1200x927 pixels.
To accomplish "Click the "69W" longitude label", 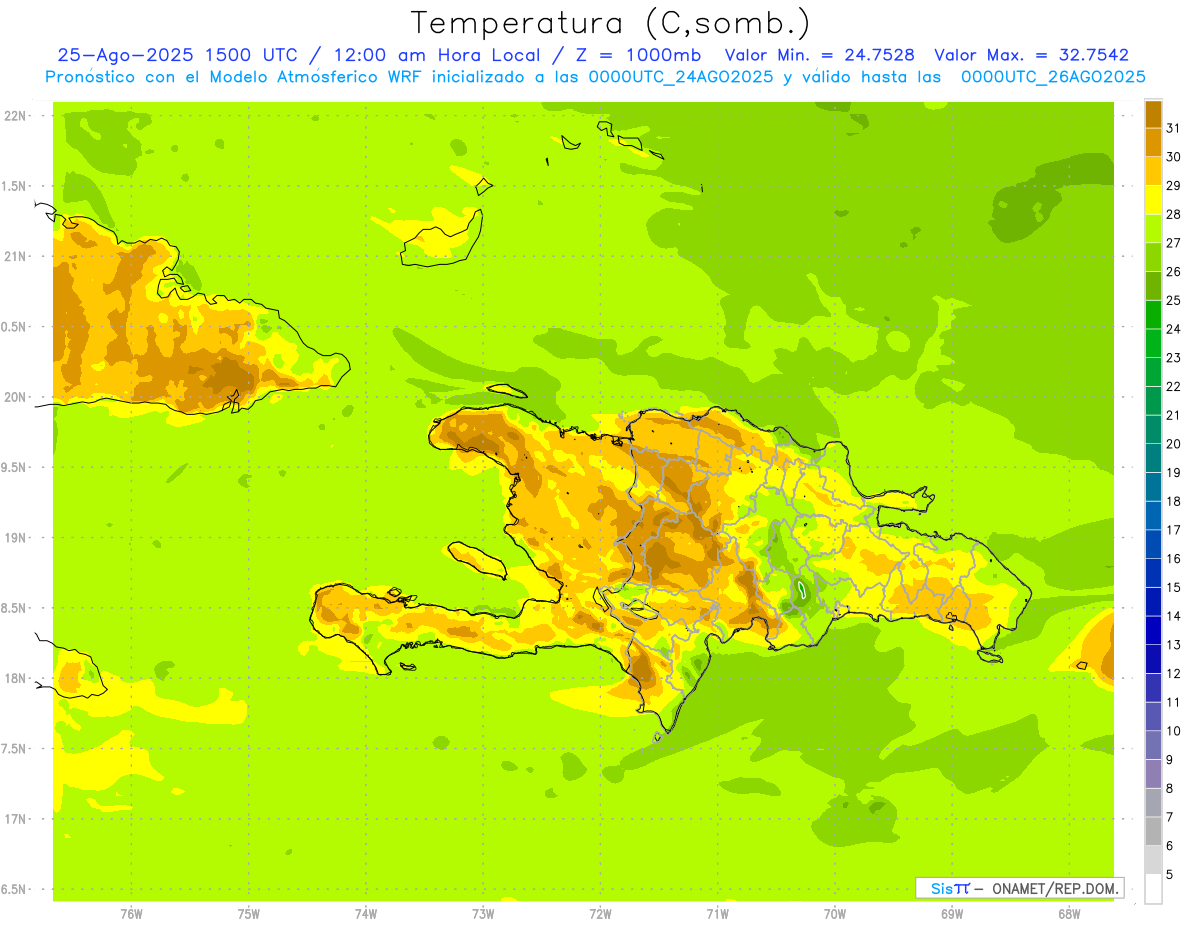I will coord(952,913).
